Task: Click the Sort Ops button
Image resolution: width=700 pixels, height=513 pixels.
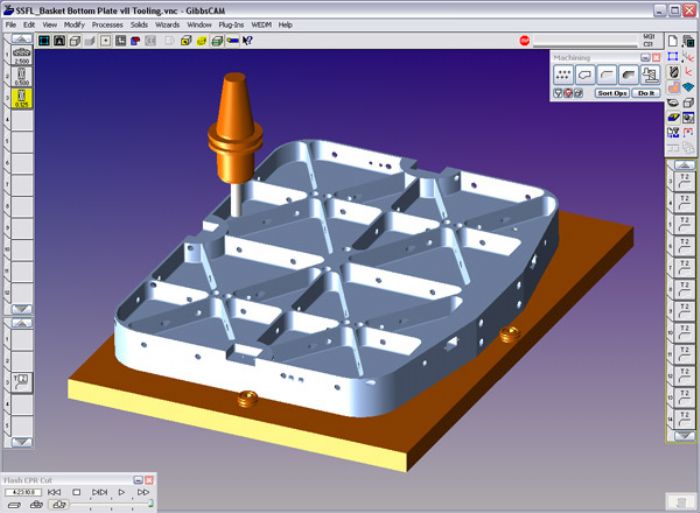Action: [612, 93]
